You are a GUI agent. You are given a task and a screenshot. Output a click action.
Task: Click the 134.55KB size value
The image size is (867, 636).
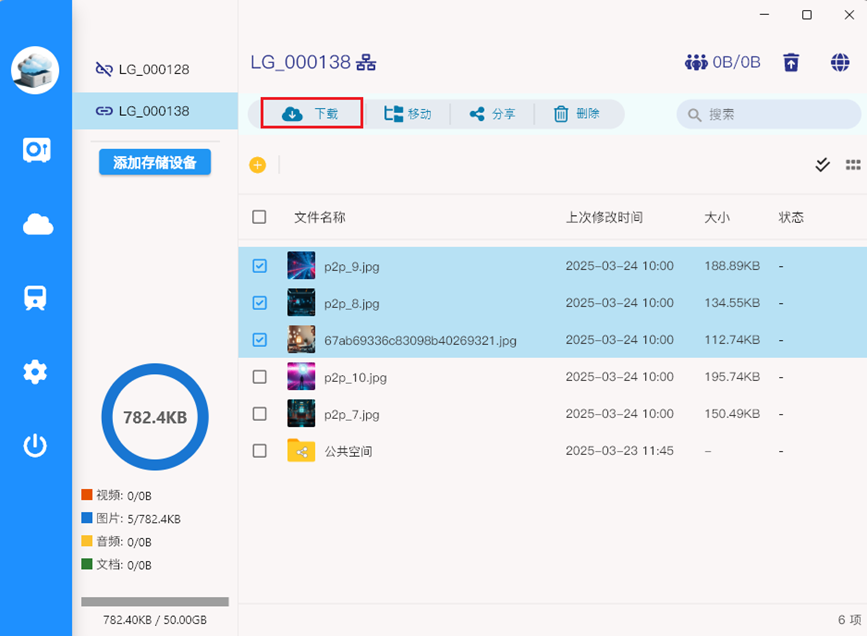coord(732,303)
